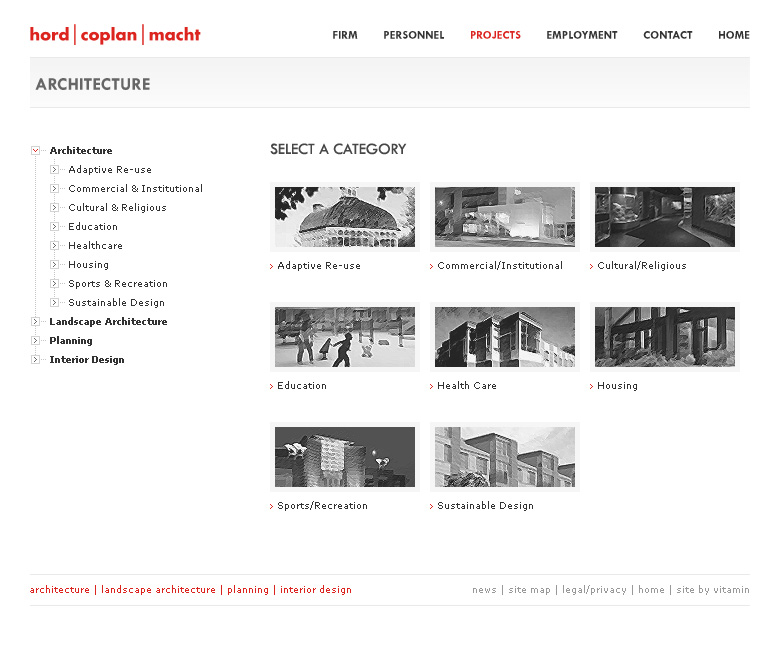The height and width of the screenshot is (650, 780).
Task: Click the arrow icon beside Healthcare in sidebar
Action: [55, 246]
